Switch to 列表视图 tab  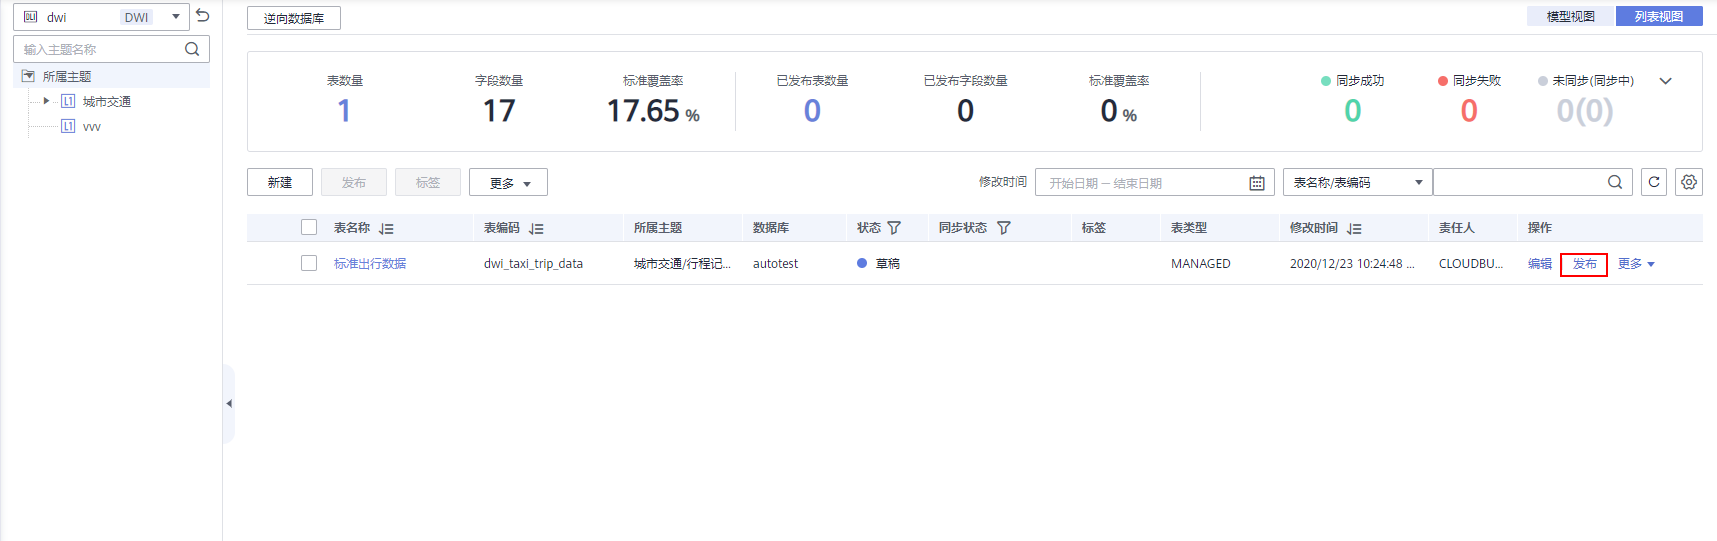pos(1659,16)
